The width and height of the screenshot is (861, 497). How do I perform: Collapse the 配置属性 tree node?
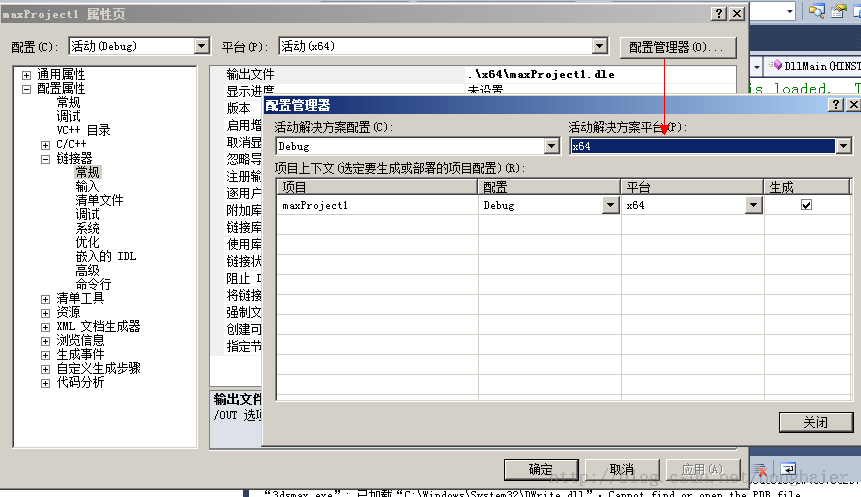tap(26, 89)
